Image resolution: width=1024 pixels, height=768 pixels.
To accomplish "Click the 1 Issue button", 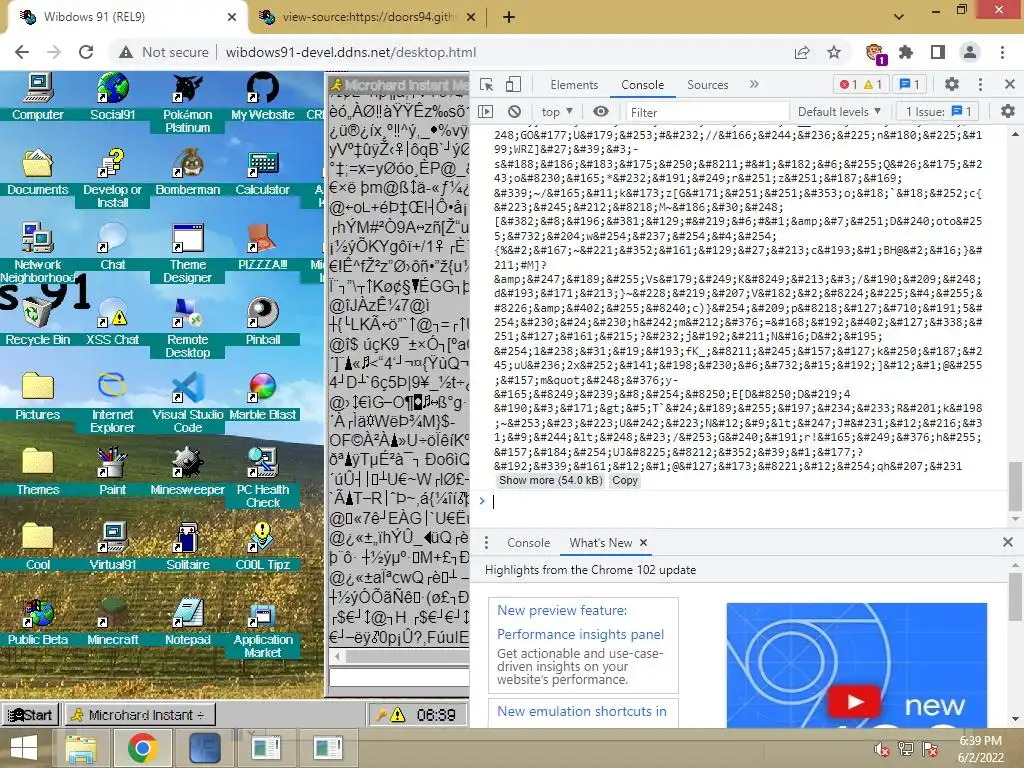I will (938, 112).
